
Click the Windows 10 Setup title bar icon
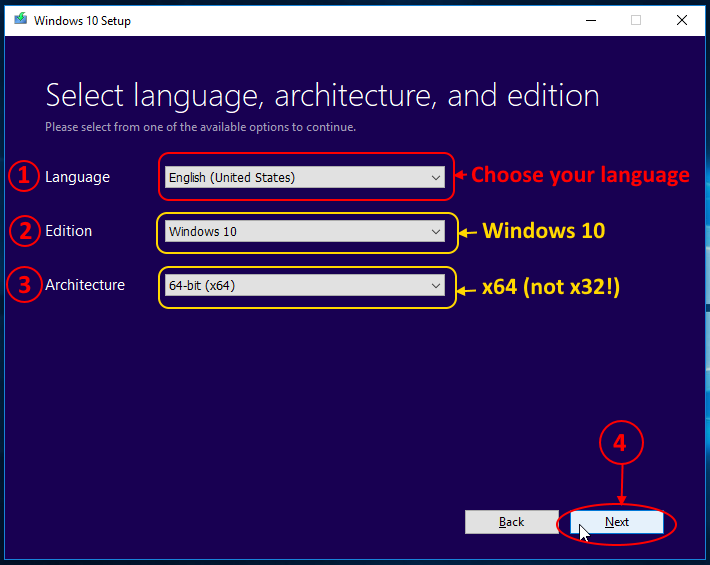(20, 19)
